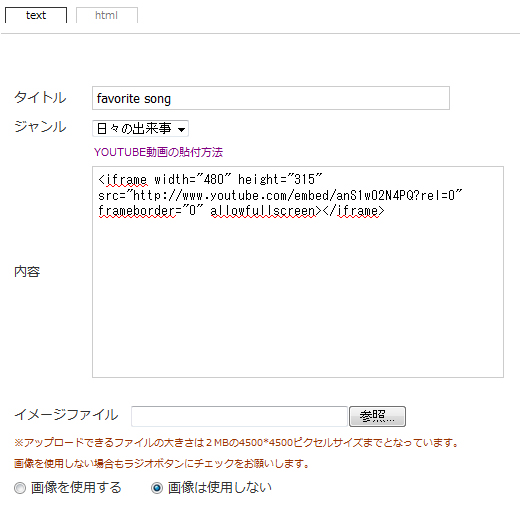Switch to the html tab
The width and height of the screenshot is (520, 516).
pyautogui.click(x=107, y=15)
